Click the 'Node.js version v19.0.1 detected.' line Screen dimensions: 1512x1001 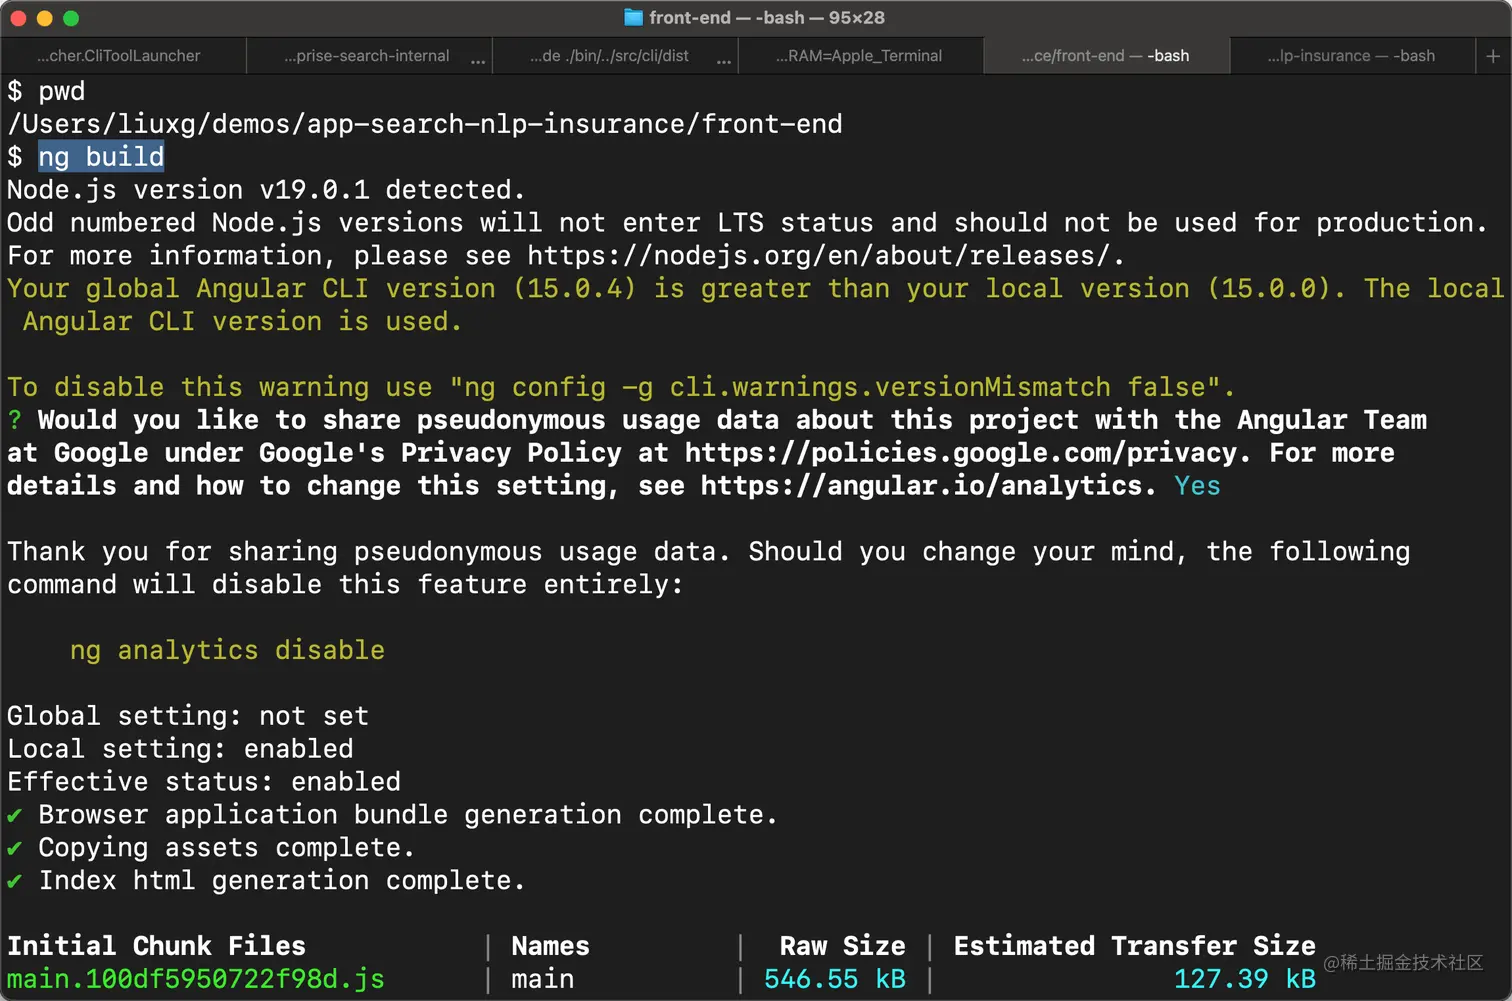click(x=266, y=190)
